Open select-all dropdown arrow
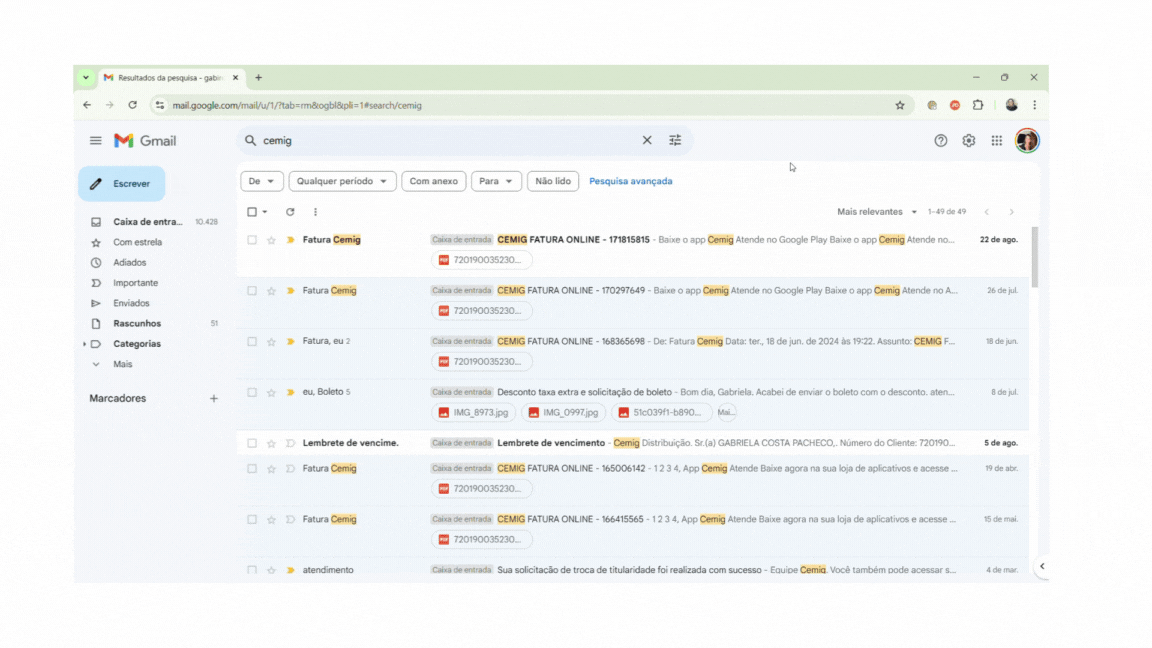This screenshot has width=1152, height=648. 264,212
